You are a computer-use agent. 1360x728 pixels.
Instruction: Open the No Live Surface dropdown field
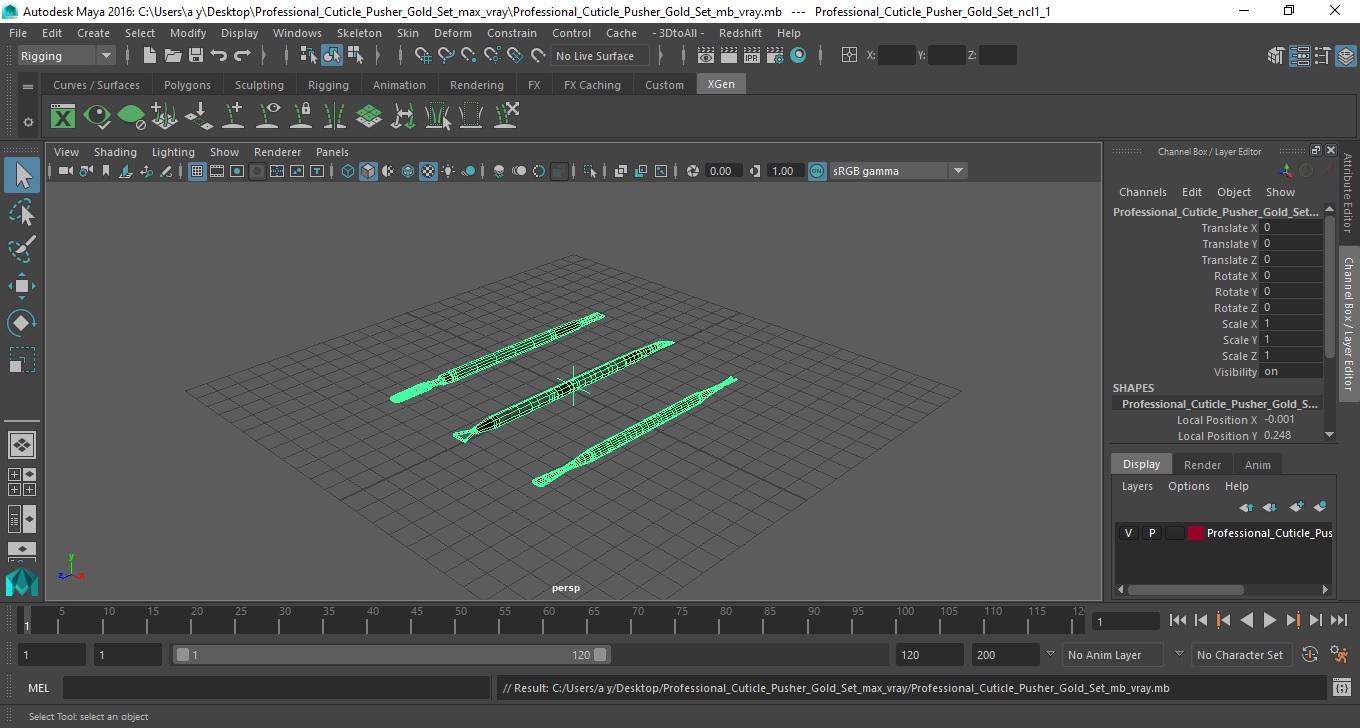tap(600, 56)
